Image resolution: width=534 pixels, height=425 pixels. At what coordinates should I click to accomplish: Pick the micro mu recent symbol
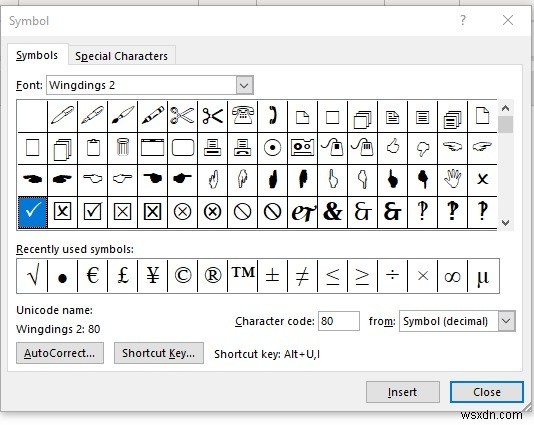pyautogui.click(x=483, y=276)
